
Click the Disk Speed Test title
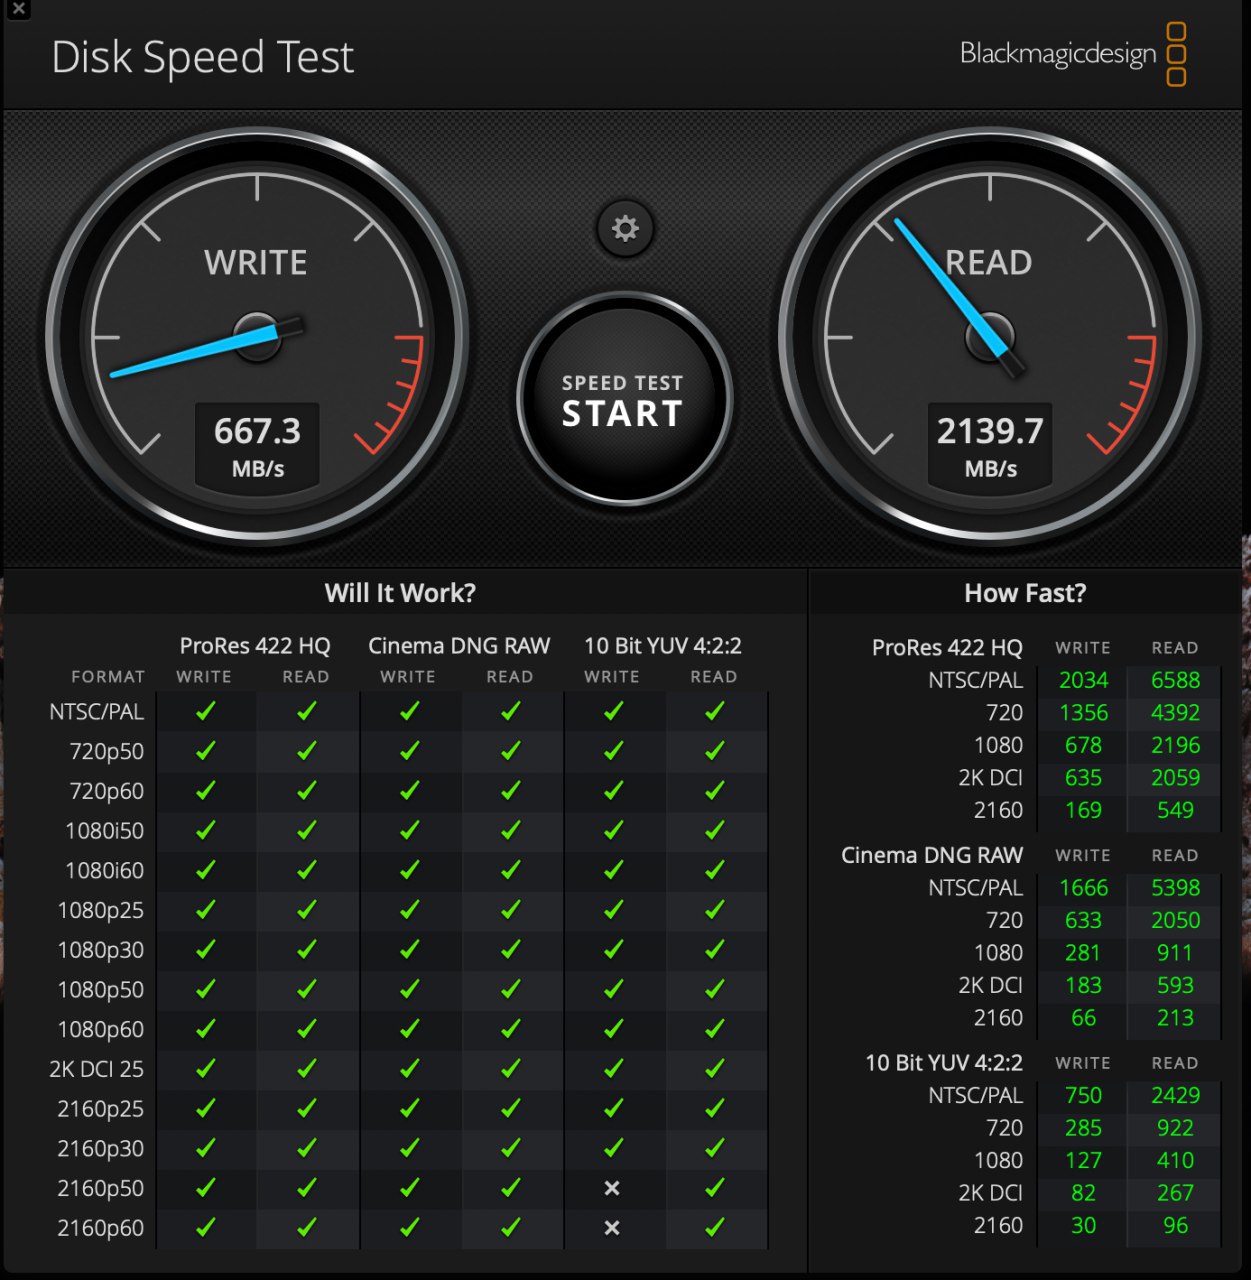(203, 57)
